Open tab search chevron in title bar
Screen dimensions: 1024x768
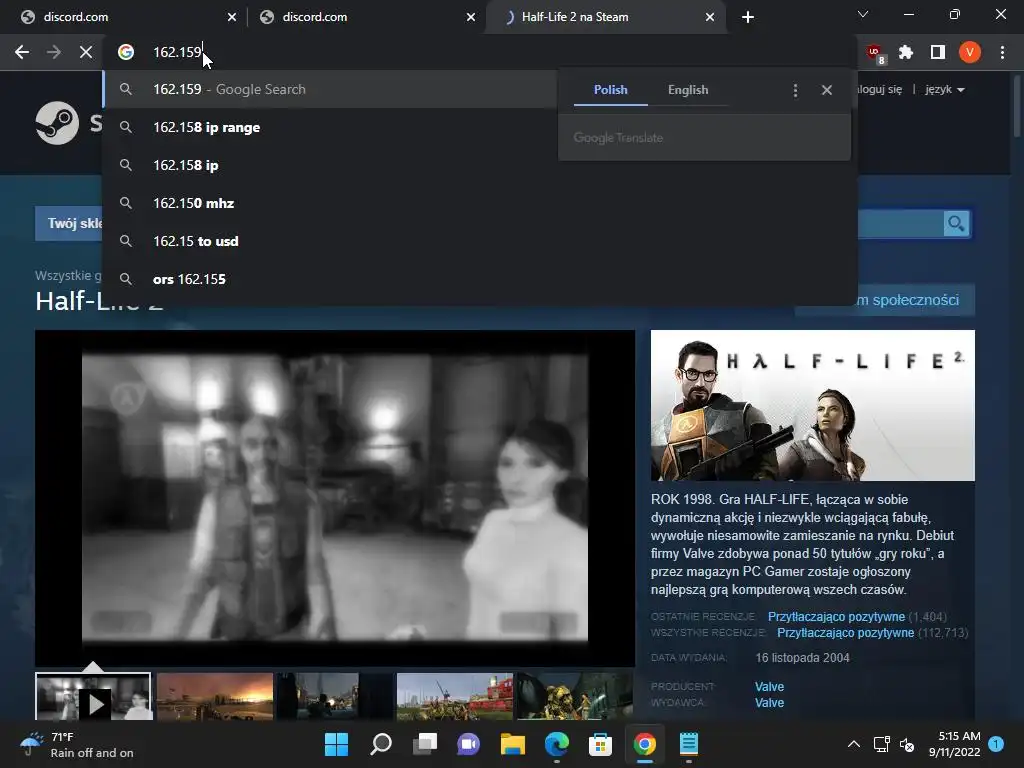pyautogui.click(x=863, y=14)
